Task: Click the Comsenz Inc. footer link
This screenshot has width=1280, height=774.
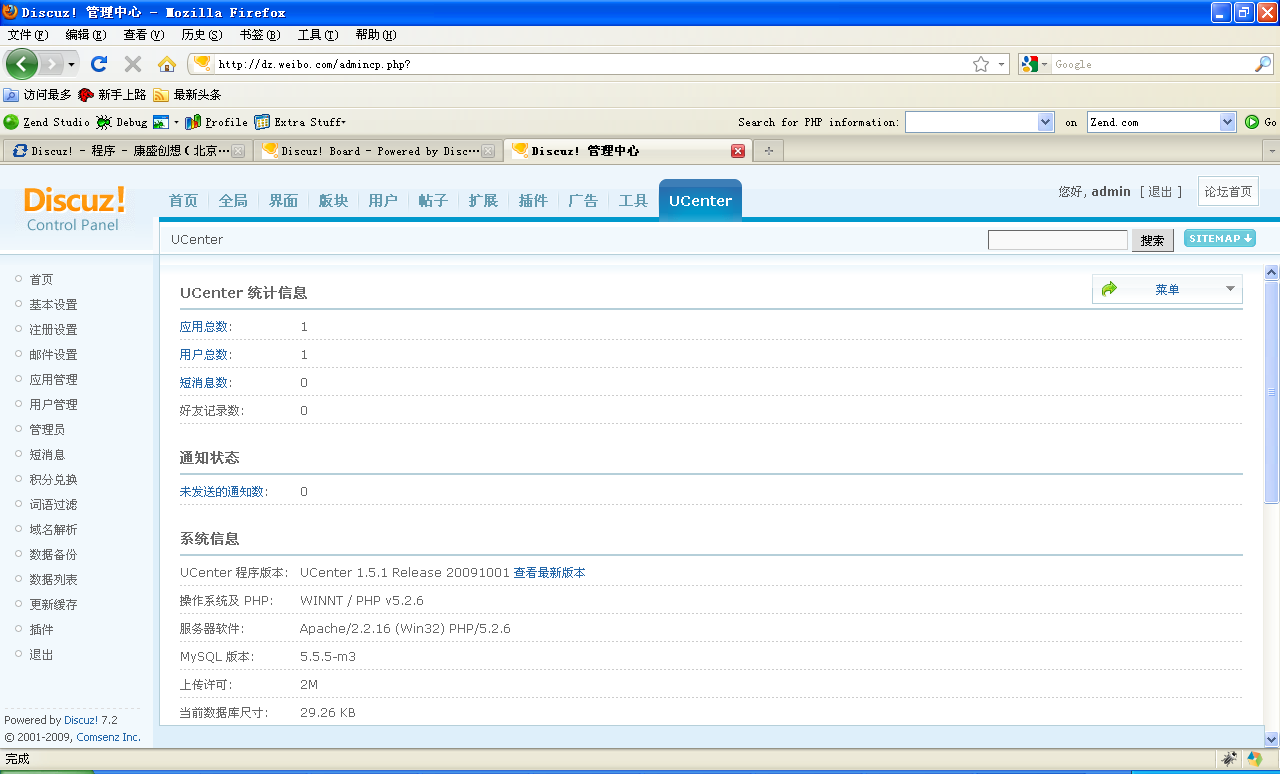Action: (109, 737)
